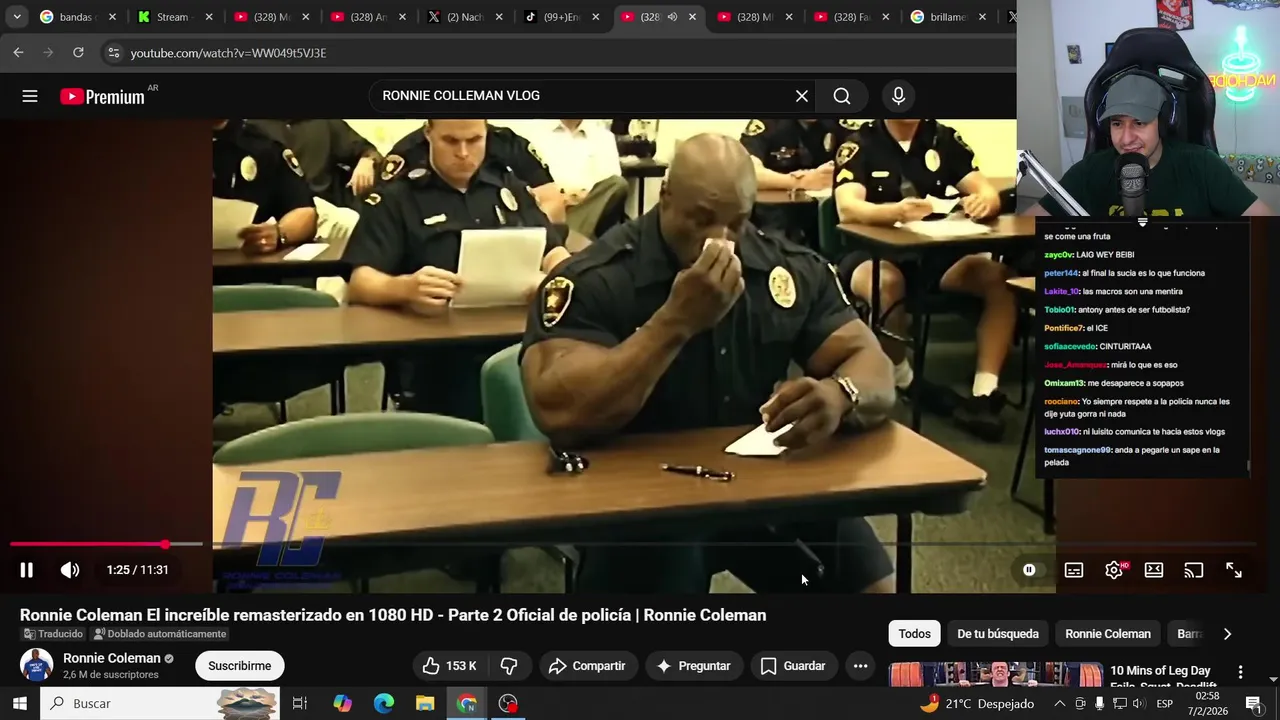Open options for 10 Mins of Leg Day
The height and width of the screenshot is (720, 1280).
(x=1240, y=672)
